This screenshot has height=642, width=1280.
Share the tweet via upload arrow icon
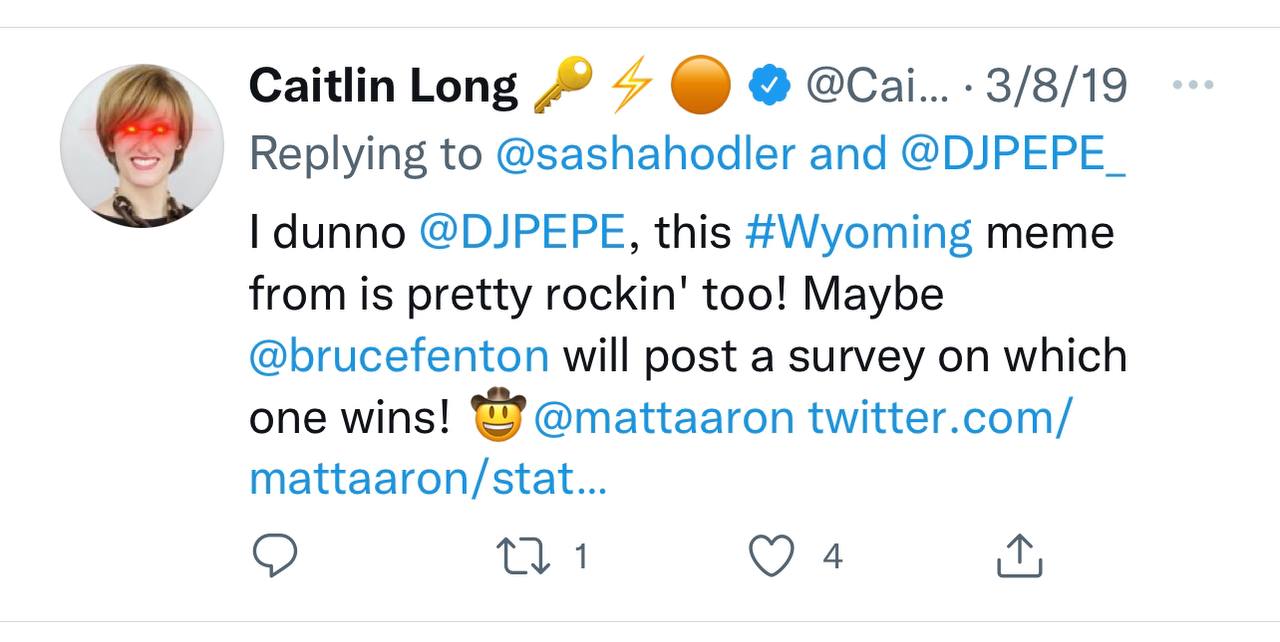tap(1019, 556)
